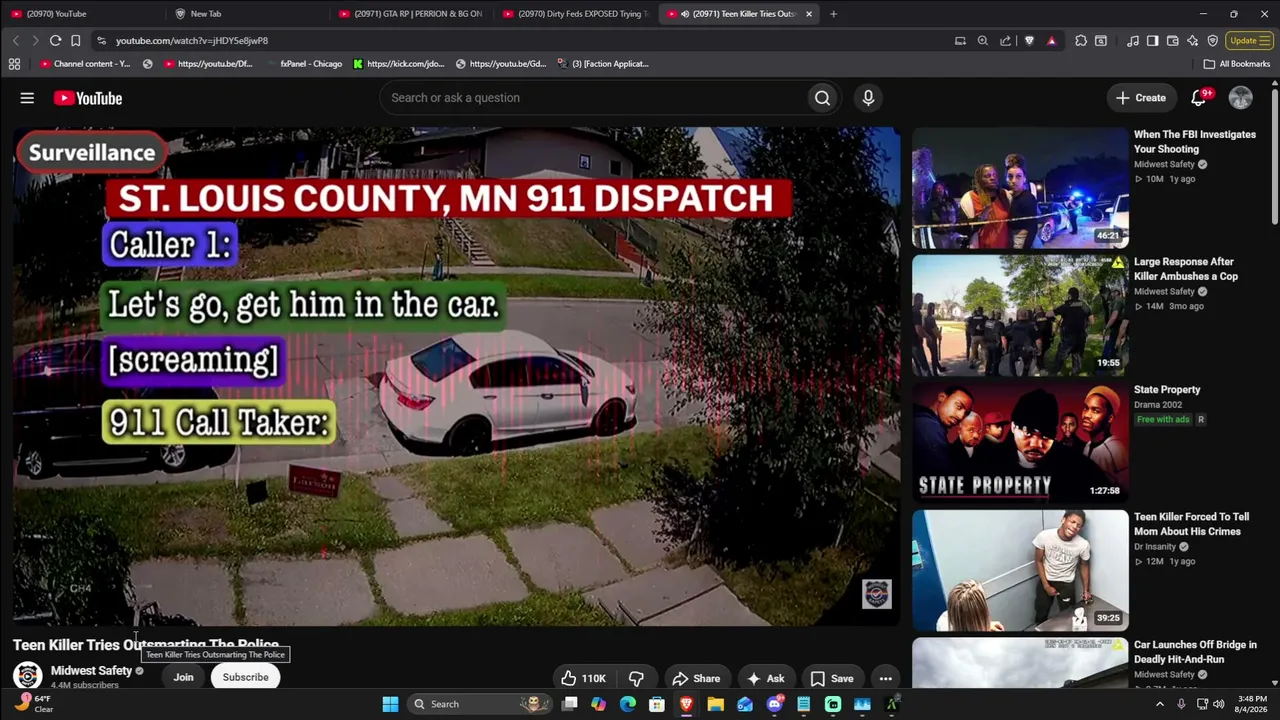Click the Windows taskbar Search box
Image resolution: width=1280 pixels, height=720 pixels.
click(480, 704)
